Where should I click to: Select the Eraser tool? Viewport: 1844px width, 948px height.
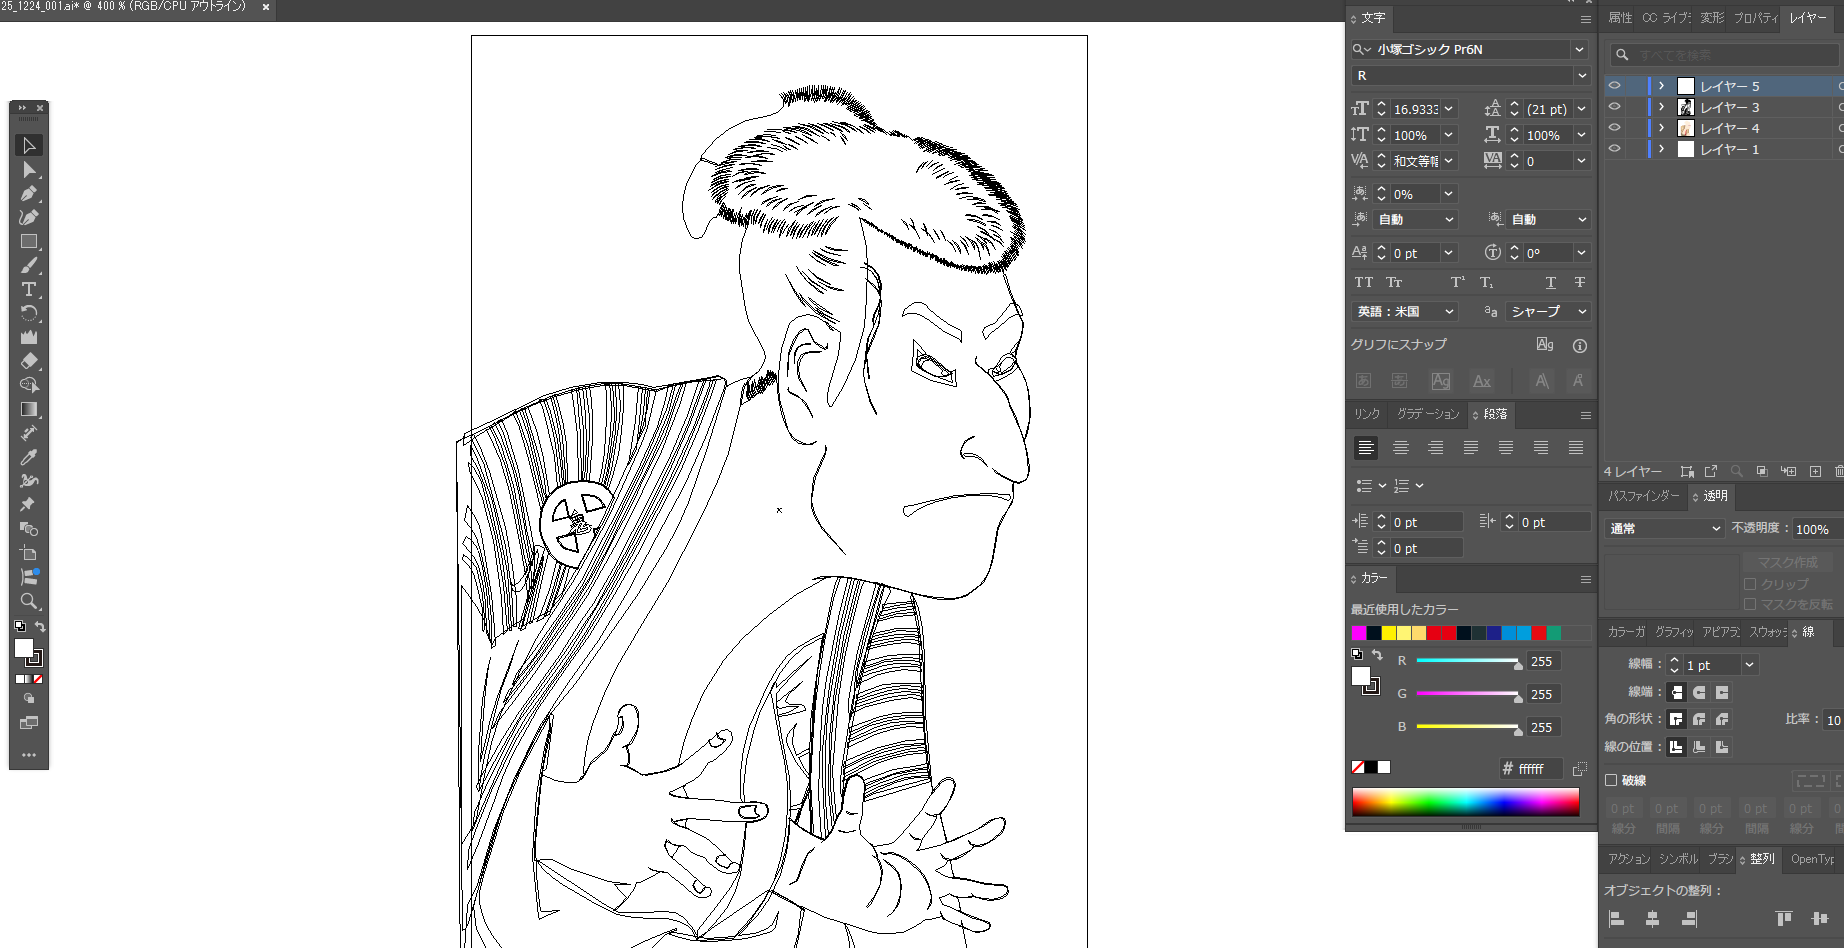(x=28, y=361)
